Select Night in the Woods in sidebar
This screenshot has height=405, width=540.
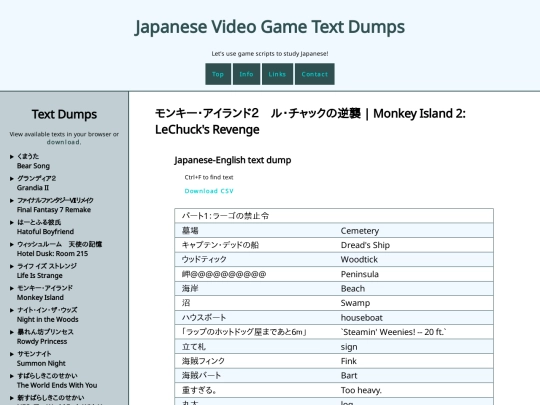[48, 315]
